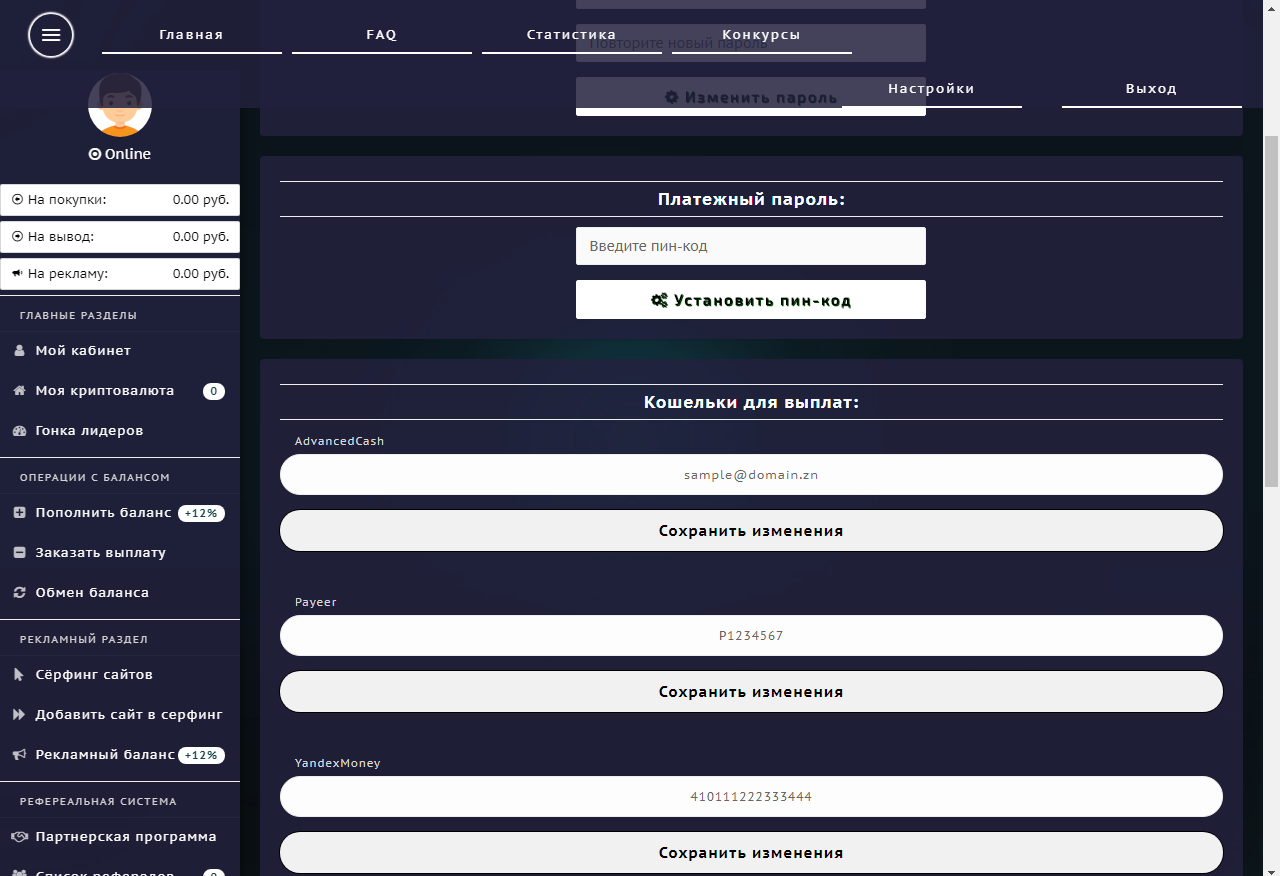The width and height of the screenshot is (1280, 876).
Task: Click user icon next to Мой кабинет
Action: click(x=19, y=351)
